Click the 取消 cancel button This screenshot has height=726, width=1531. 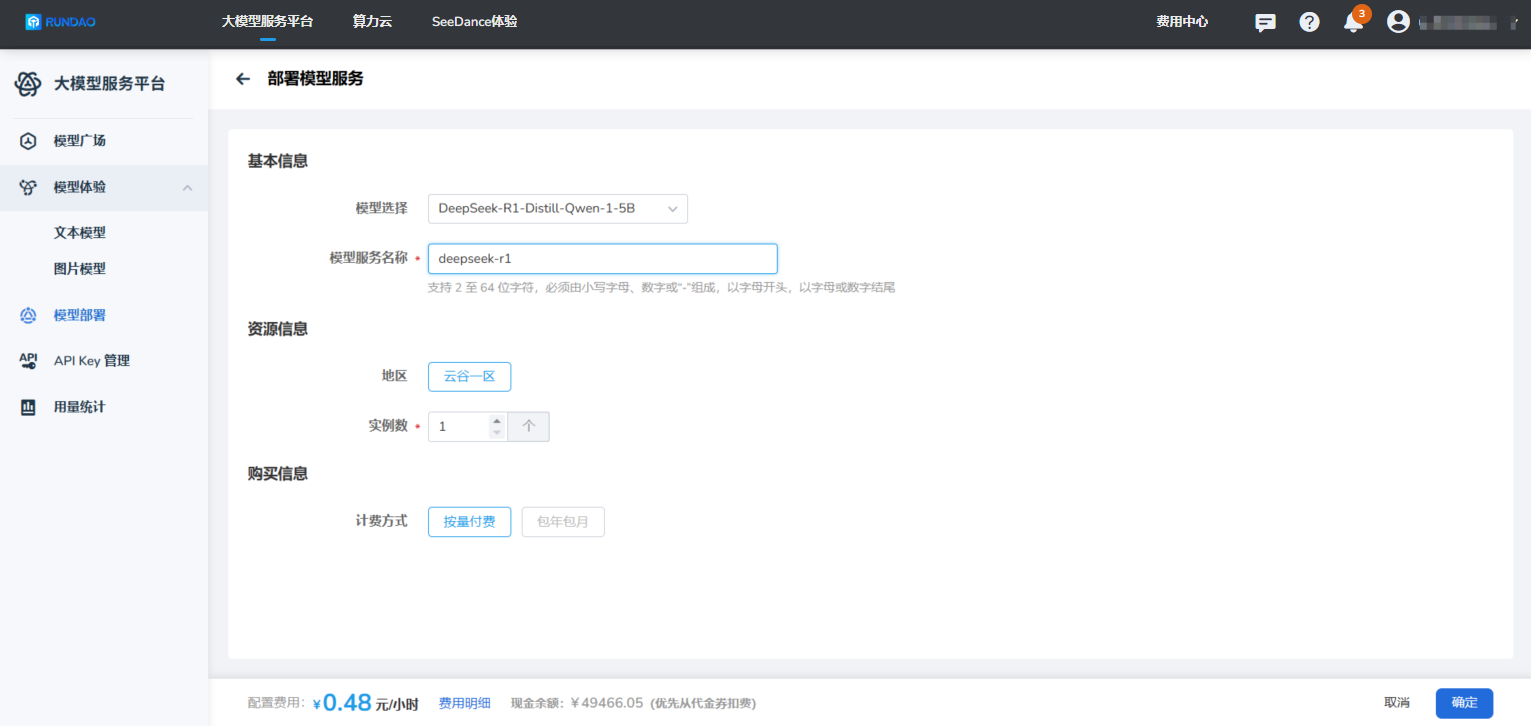[x=1397, y=703]
